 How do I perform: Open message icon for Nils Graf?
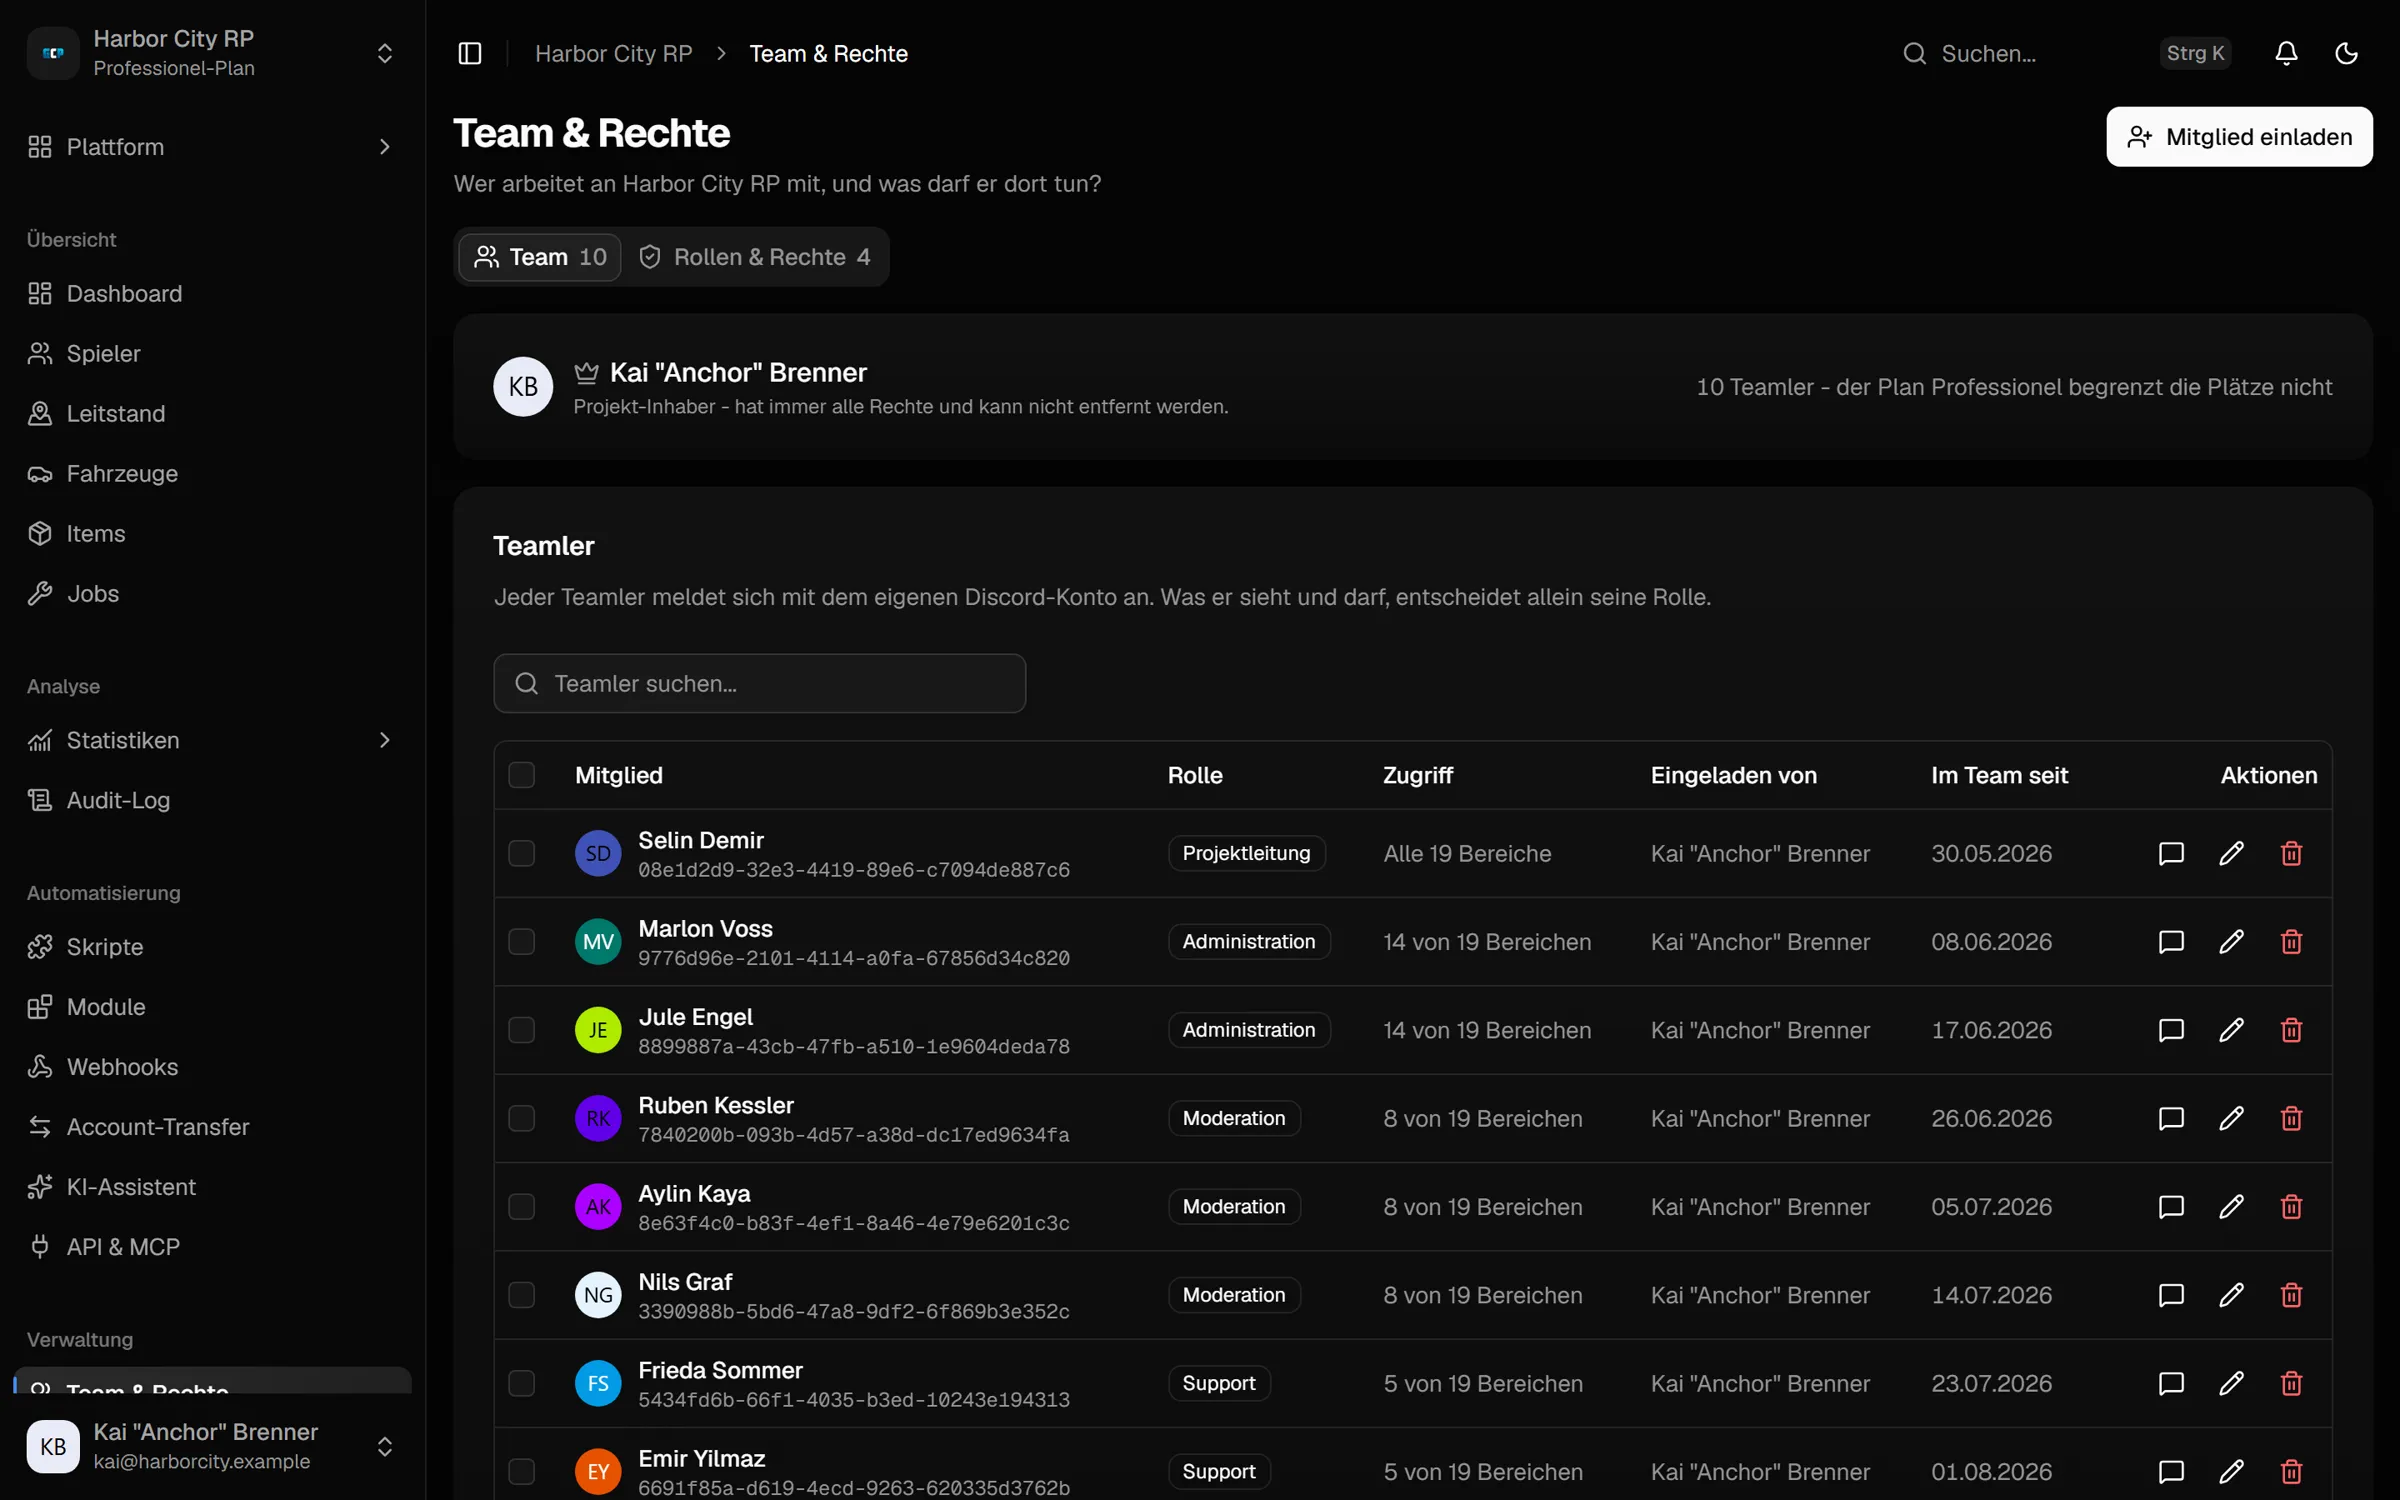point(2171,1295)
